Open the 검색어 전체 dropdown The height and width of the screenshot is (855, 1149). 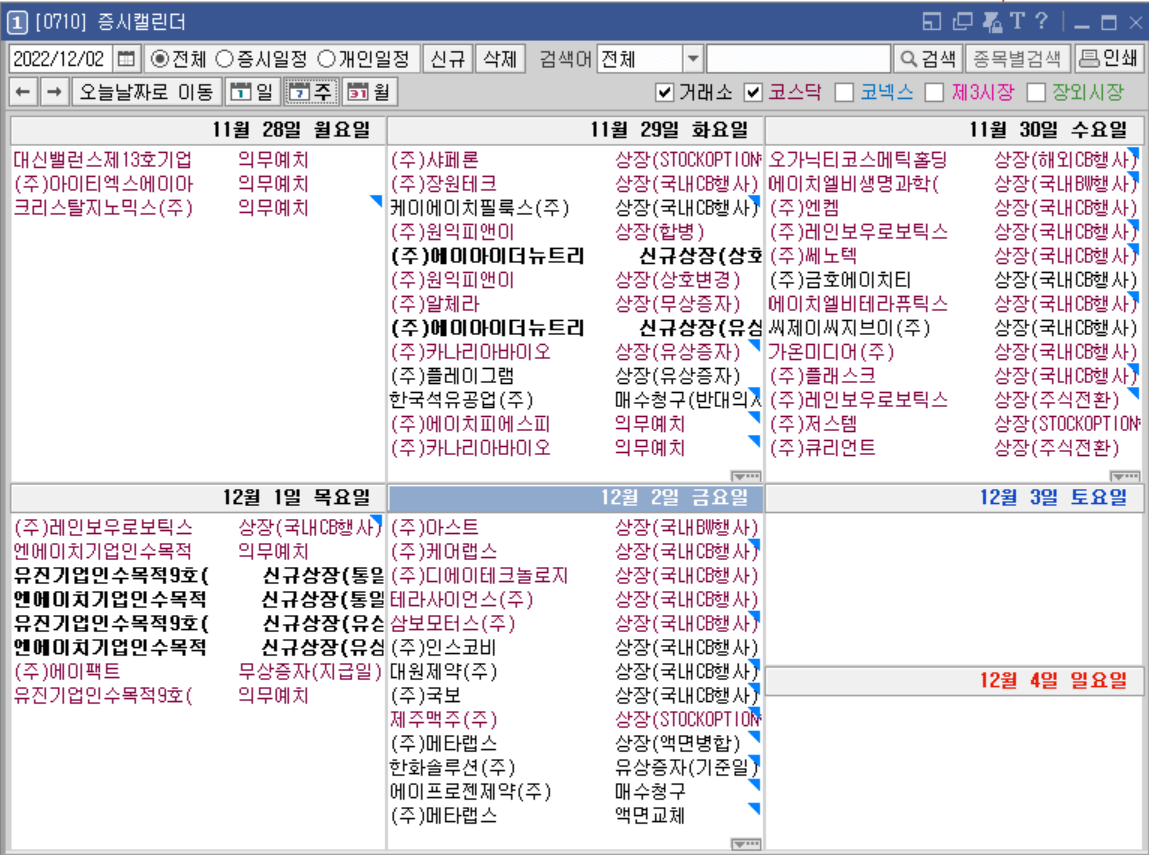[692, 59]
